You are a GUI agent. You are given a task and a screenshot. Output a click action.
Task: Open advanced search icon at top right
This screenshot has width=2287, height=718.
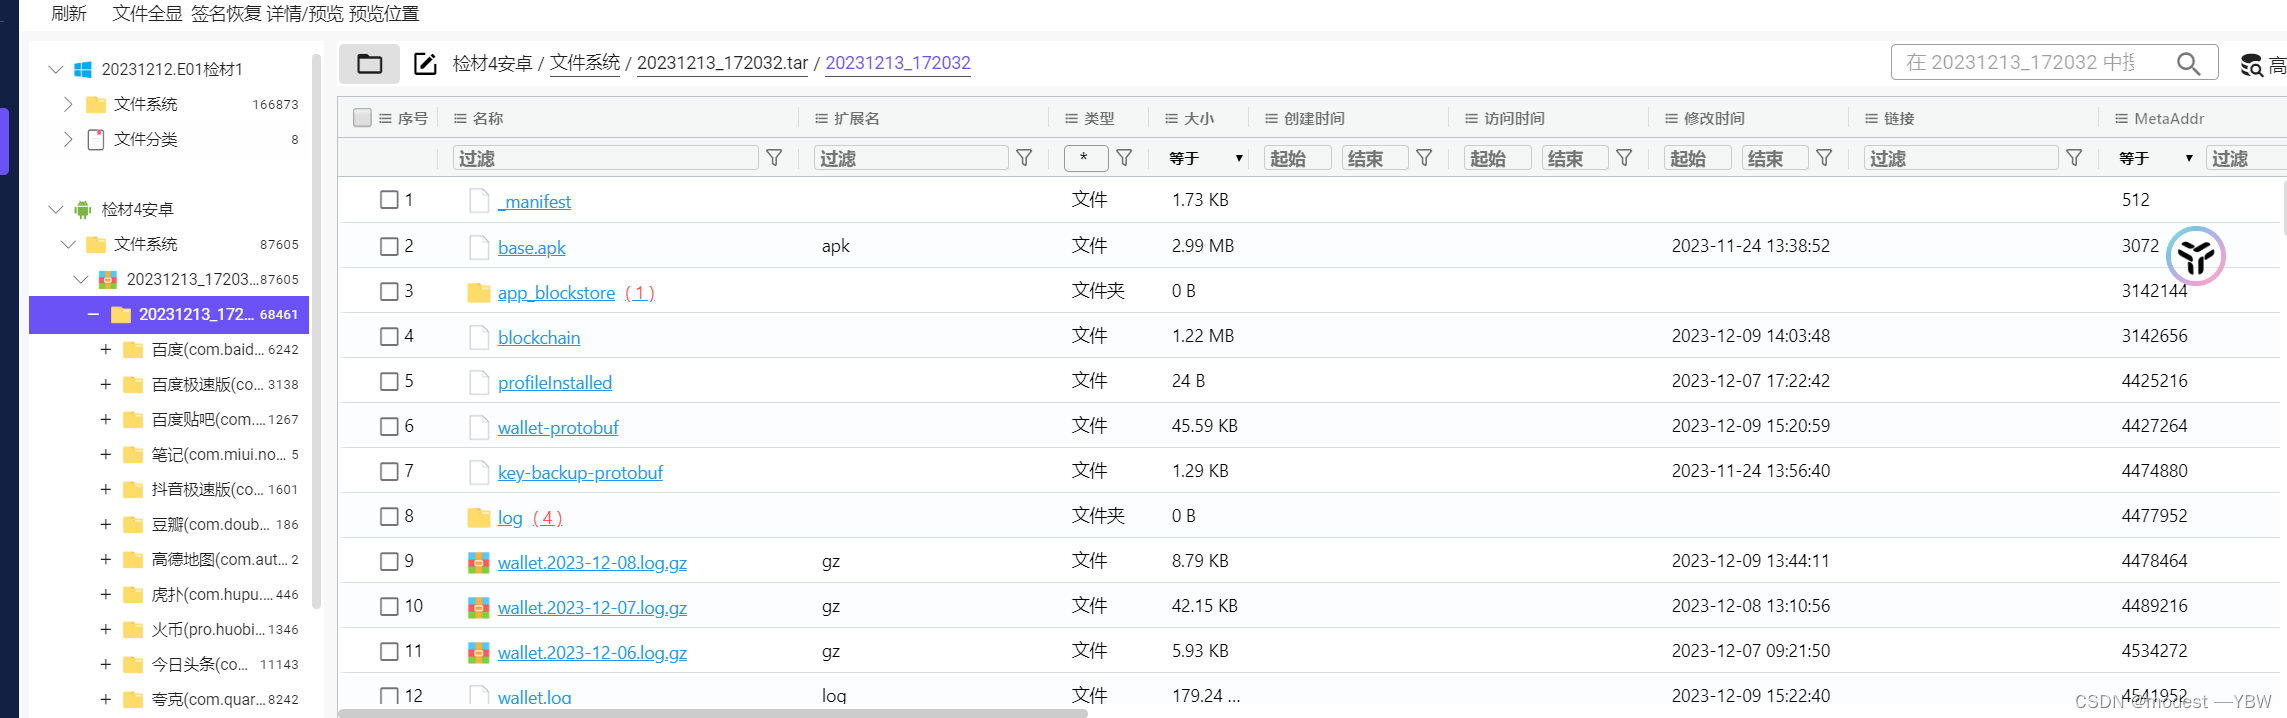2251,66
